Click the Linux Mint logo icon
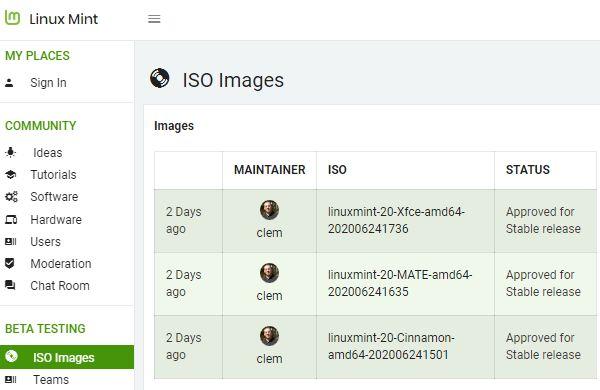The image size is (600, 390). pyautogui.click(x=12, y=18)
